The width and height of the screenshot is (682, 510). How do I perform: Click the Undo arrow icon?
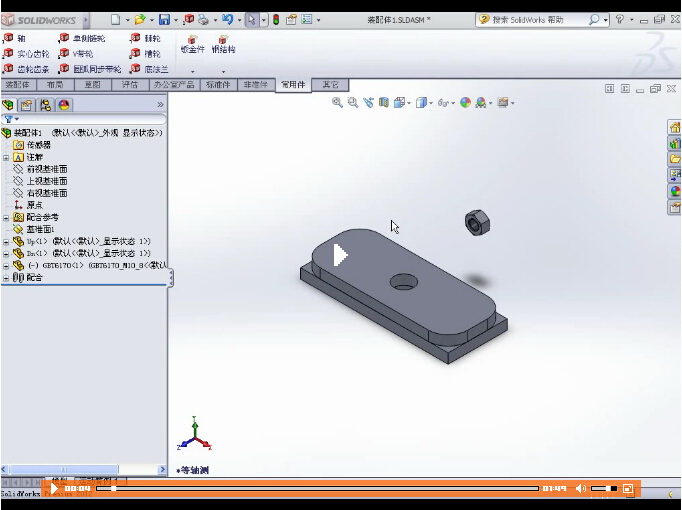pyautogui.click(x=227, y=20)
